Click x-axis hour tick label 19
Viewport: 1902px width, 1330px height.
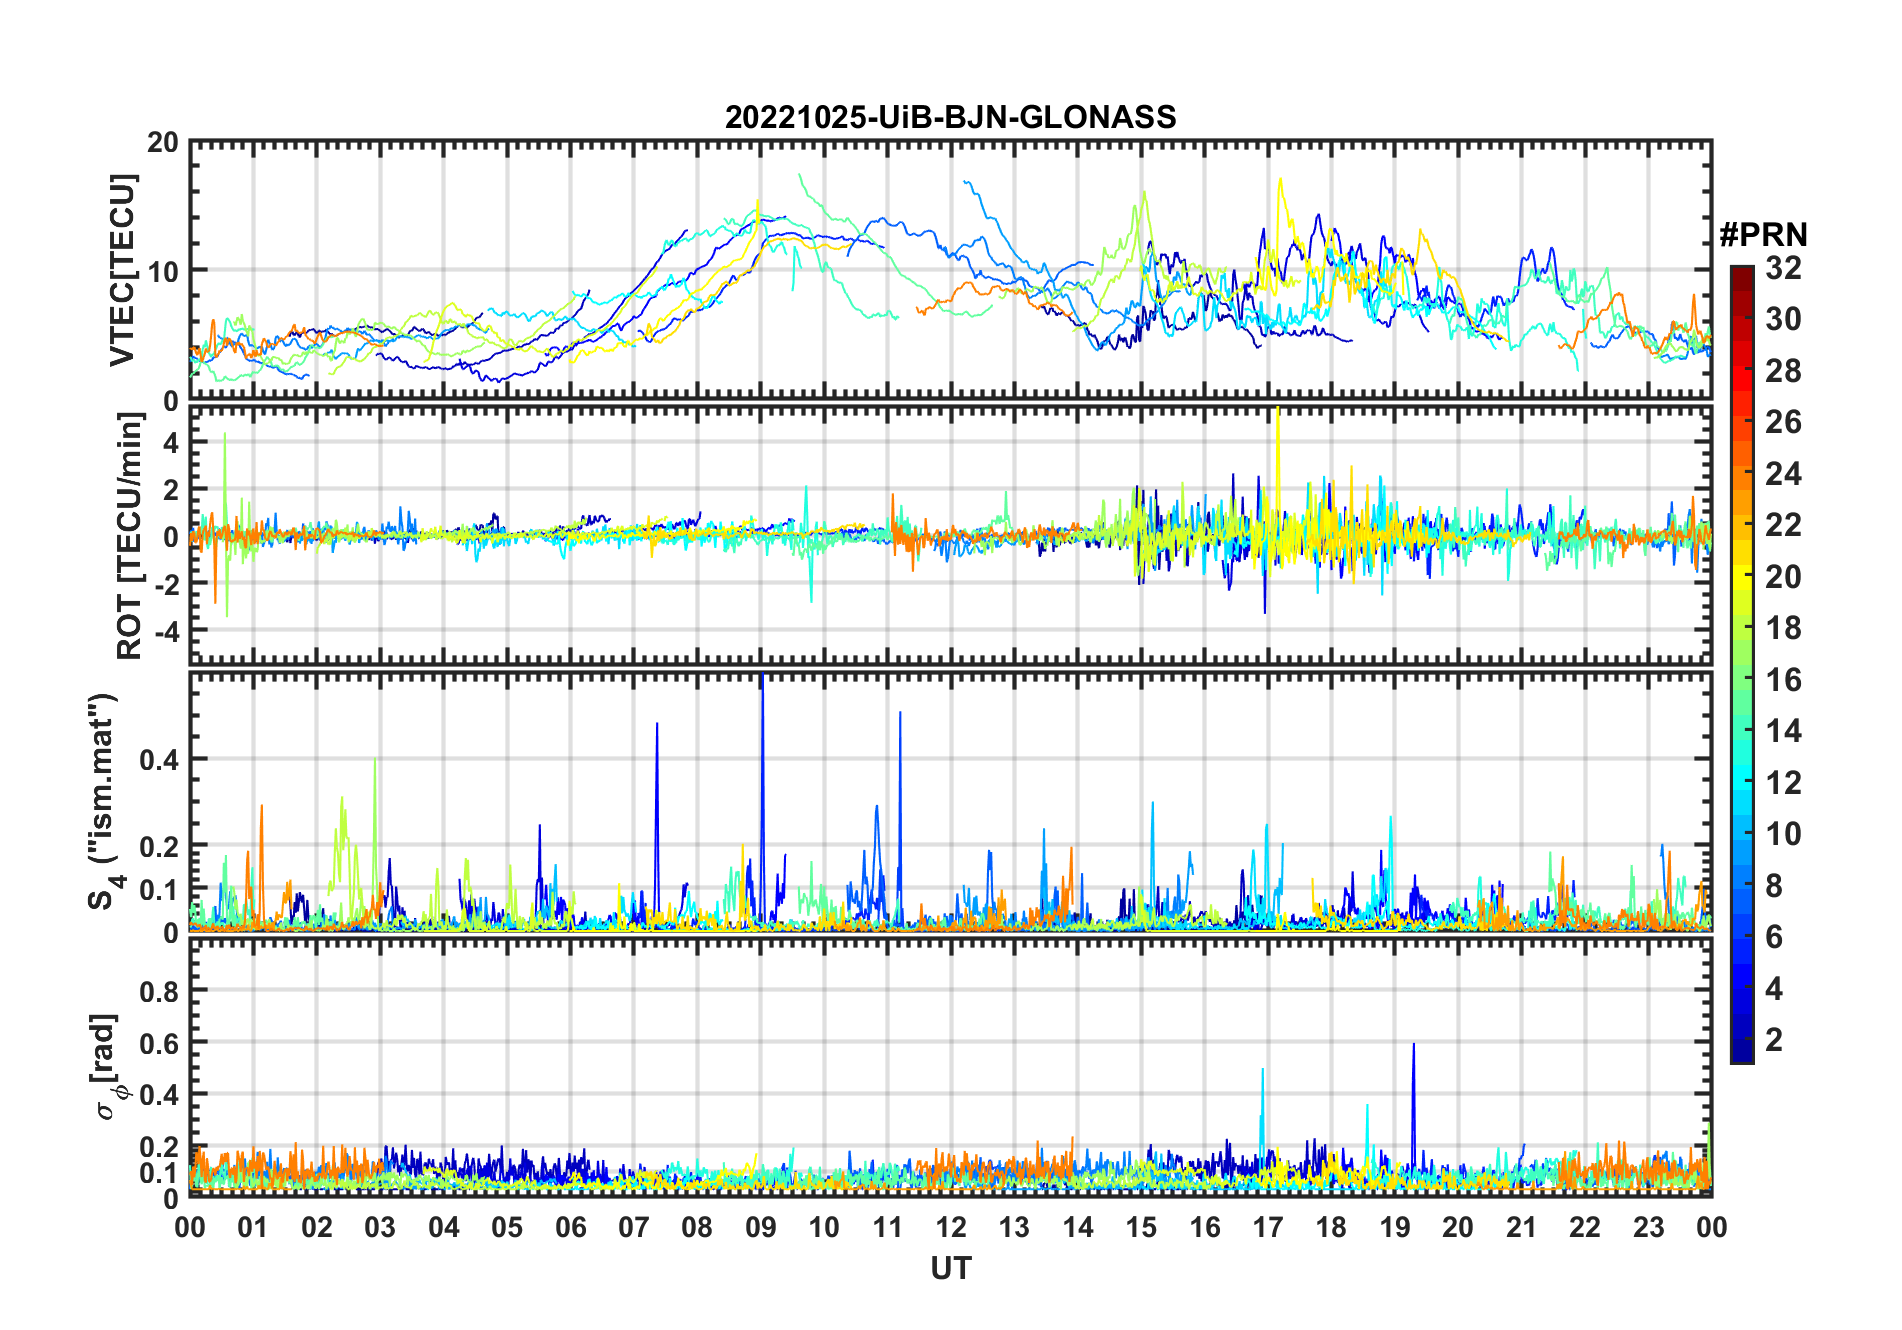[1395, 1227]
